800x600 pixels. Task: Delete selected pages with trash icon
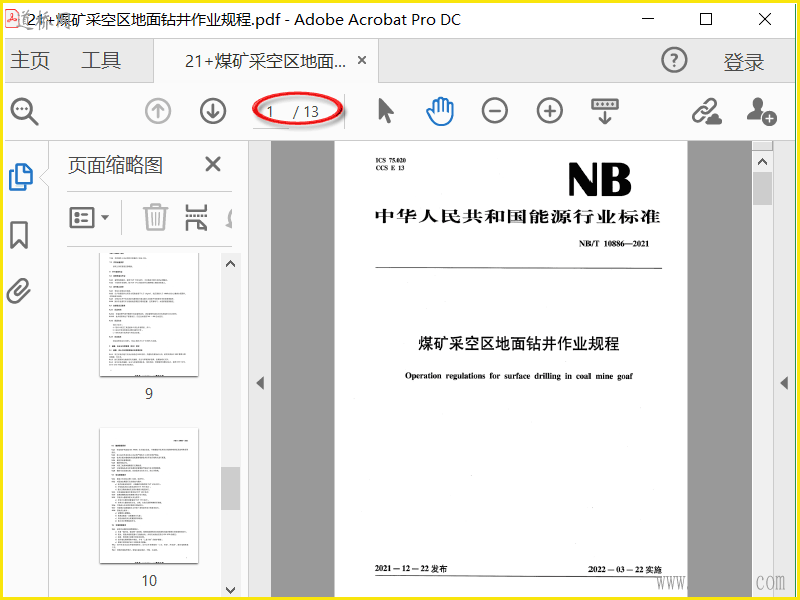pos(155,217)
